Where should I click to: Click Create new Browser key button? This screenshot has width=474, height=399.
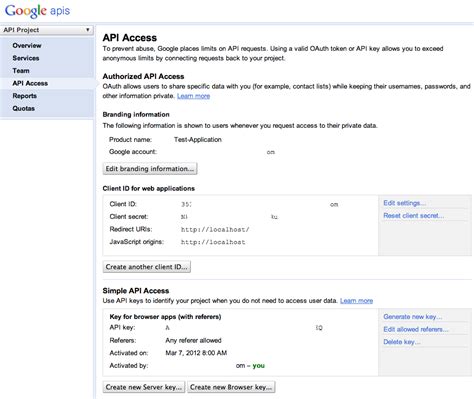pyautogui.click(x=231, y=387)
